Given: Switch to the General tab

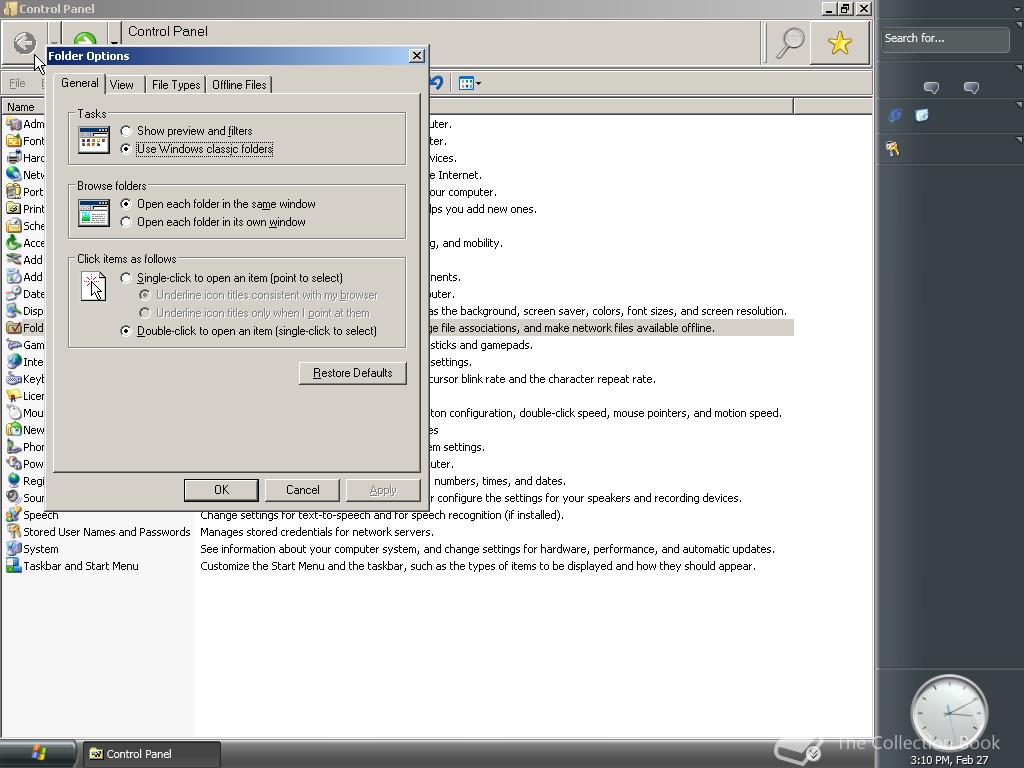Looking at the screenshot, I should (80, 83).
